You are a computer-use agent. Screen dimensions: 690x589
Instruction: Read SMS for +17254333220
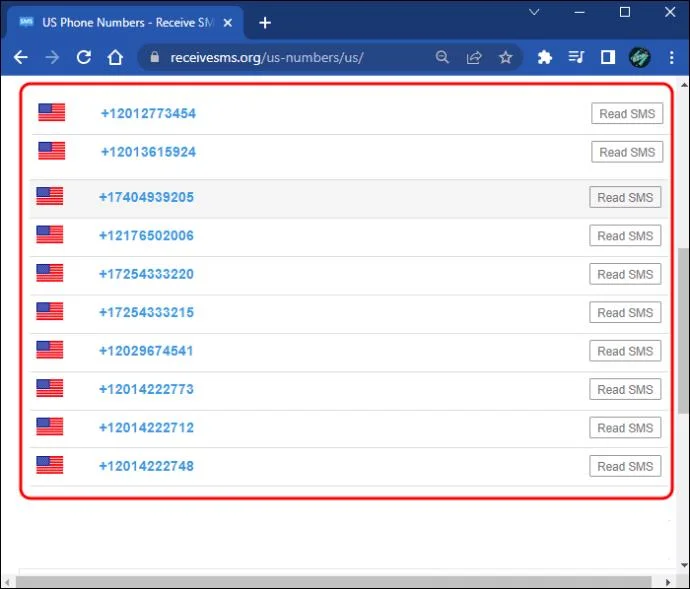(x=625, y=274)
